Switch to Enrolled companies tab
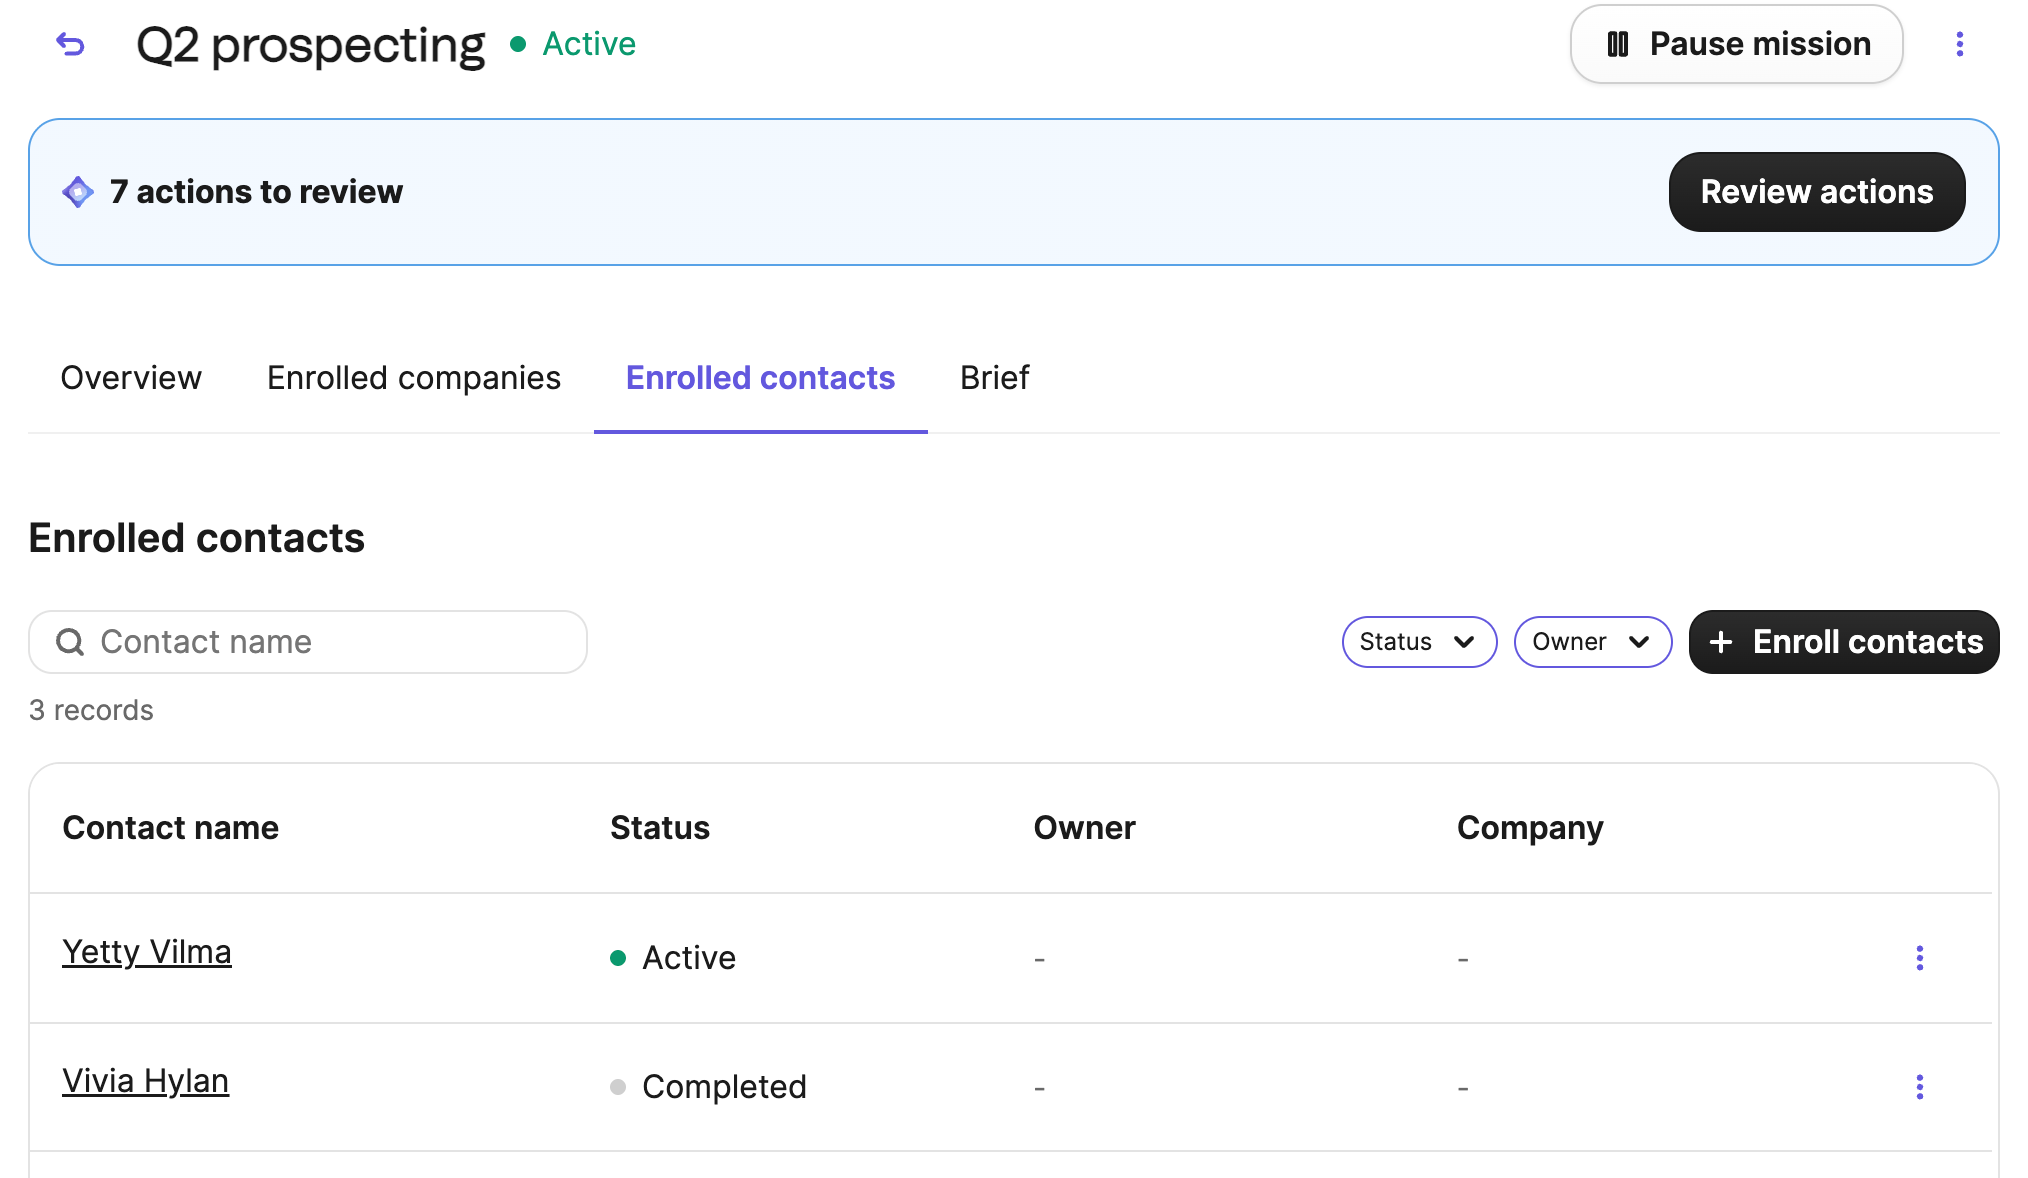 (414, 378)
